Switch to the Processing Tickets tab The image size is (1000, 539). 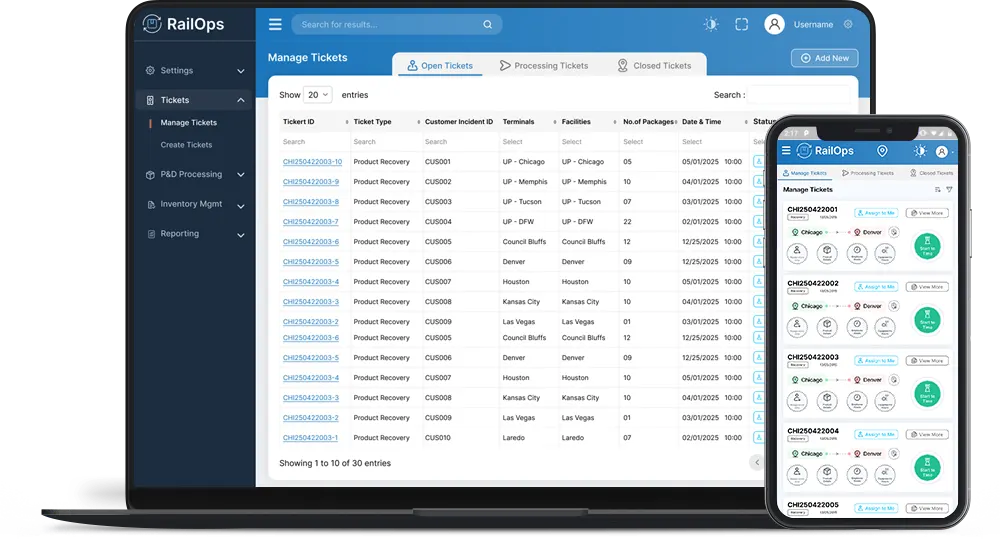click(x=544, y=66)
